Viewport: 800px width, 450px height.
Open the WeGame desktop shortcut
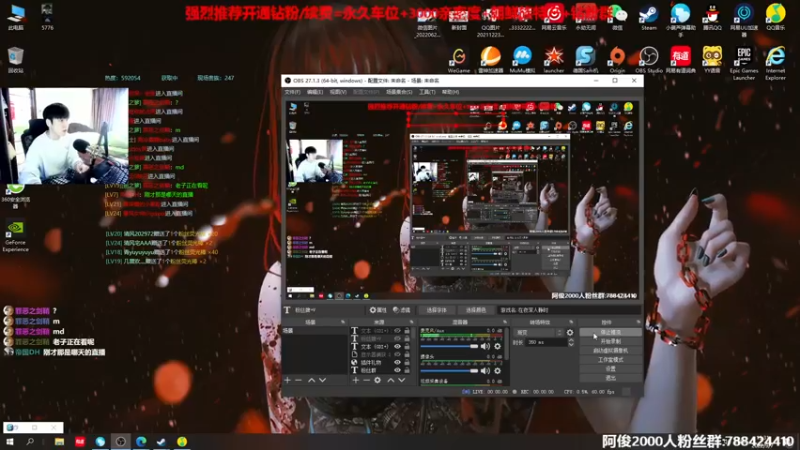coord(459,60)
